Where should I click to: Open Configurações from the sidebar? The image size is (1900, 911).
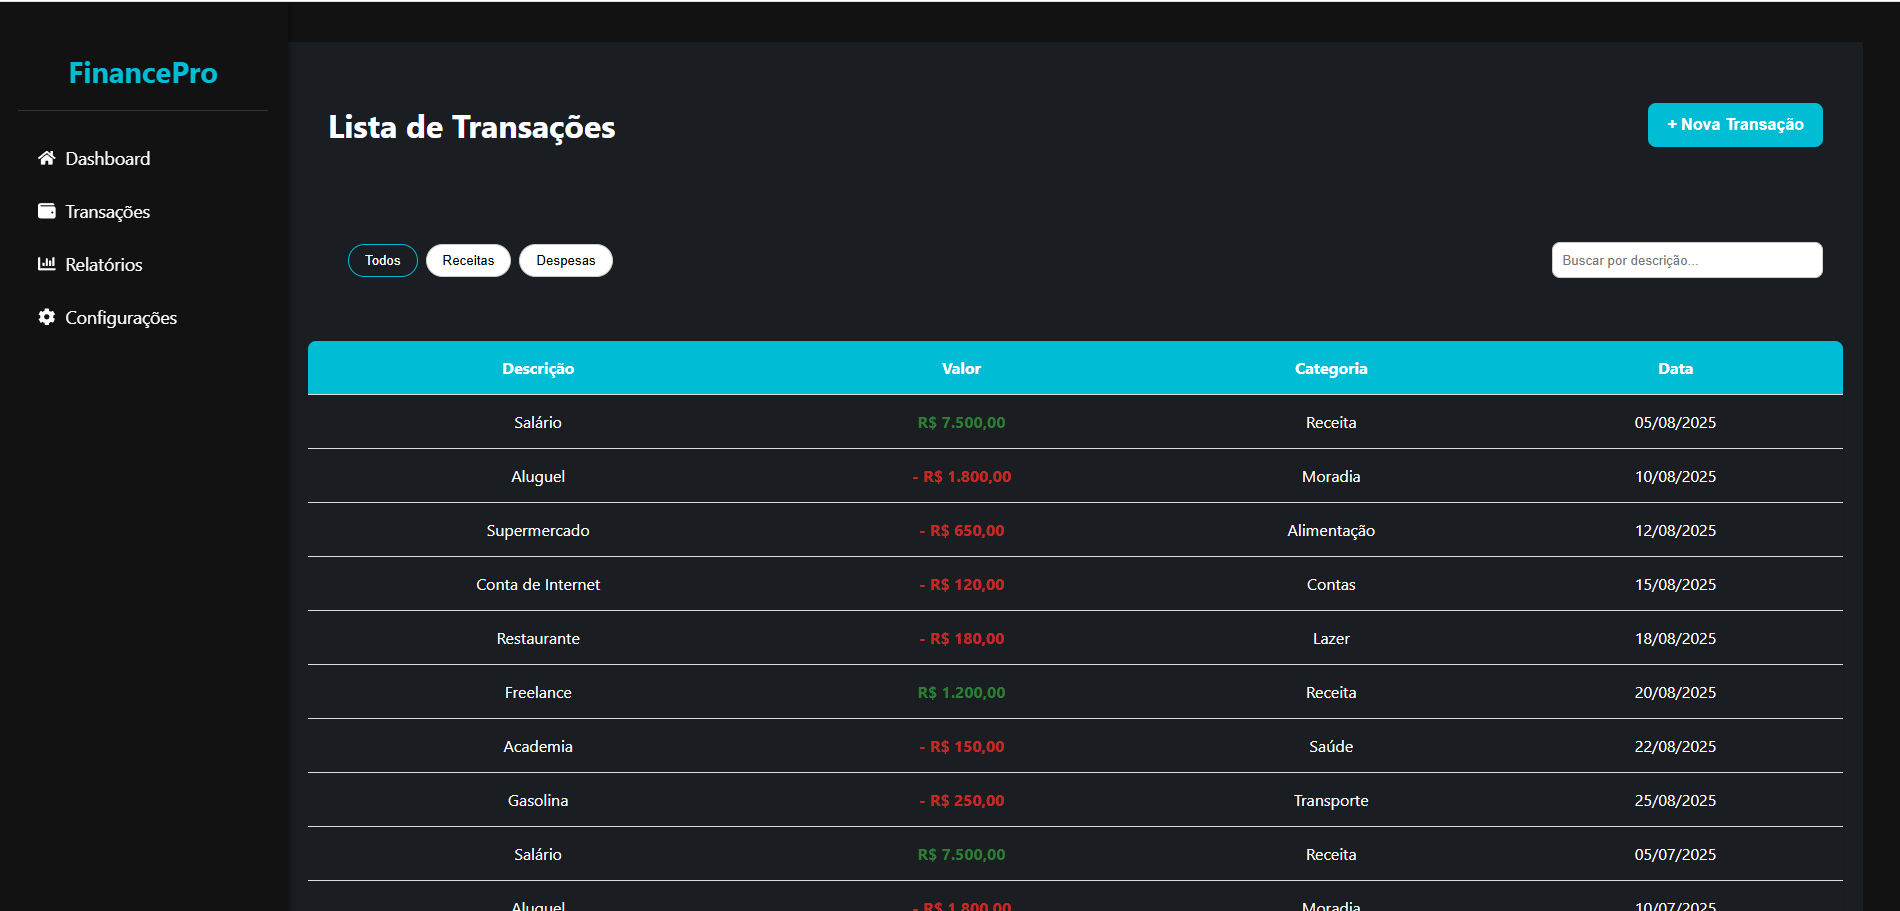(121, 318)
